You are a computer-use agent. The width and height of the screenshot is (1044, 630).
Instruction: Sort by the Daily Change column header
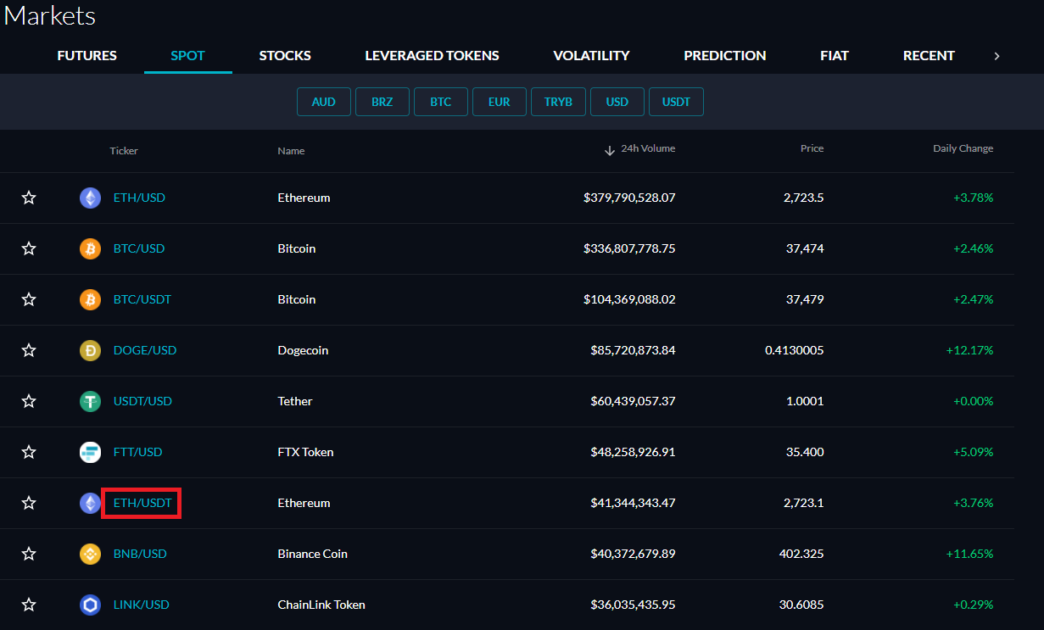pyautogui.click(x=963, y=149)
